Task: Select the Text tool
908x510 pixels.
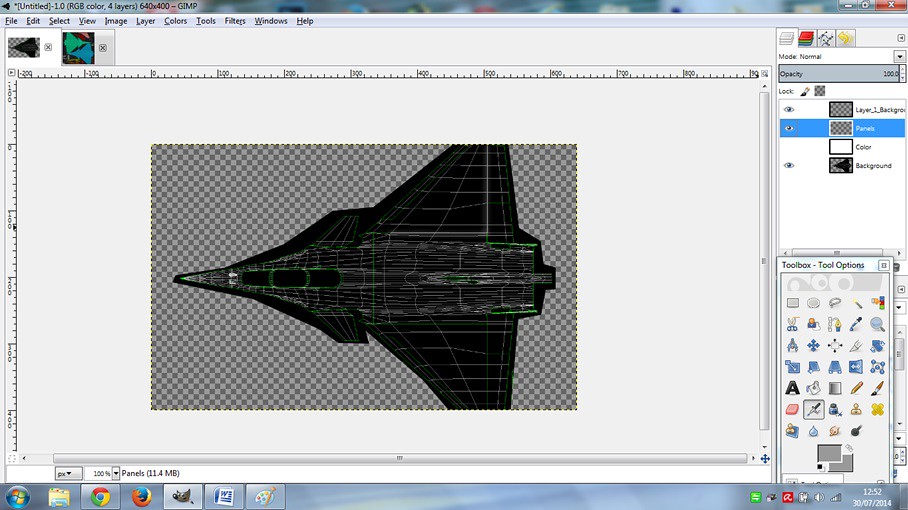Action: [793, 388]
